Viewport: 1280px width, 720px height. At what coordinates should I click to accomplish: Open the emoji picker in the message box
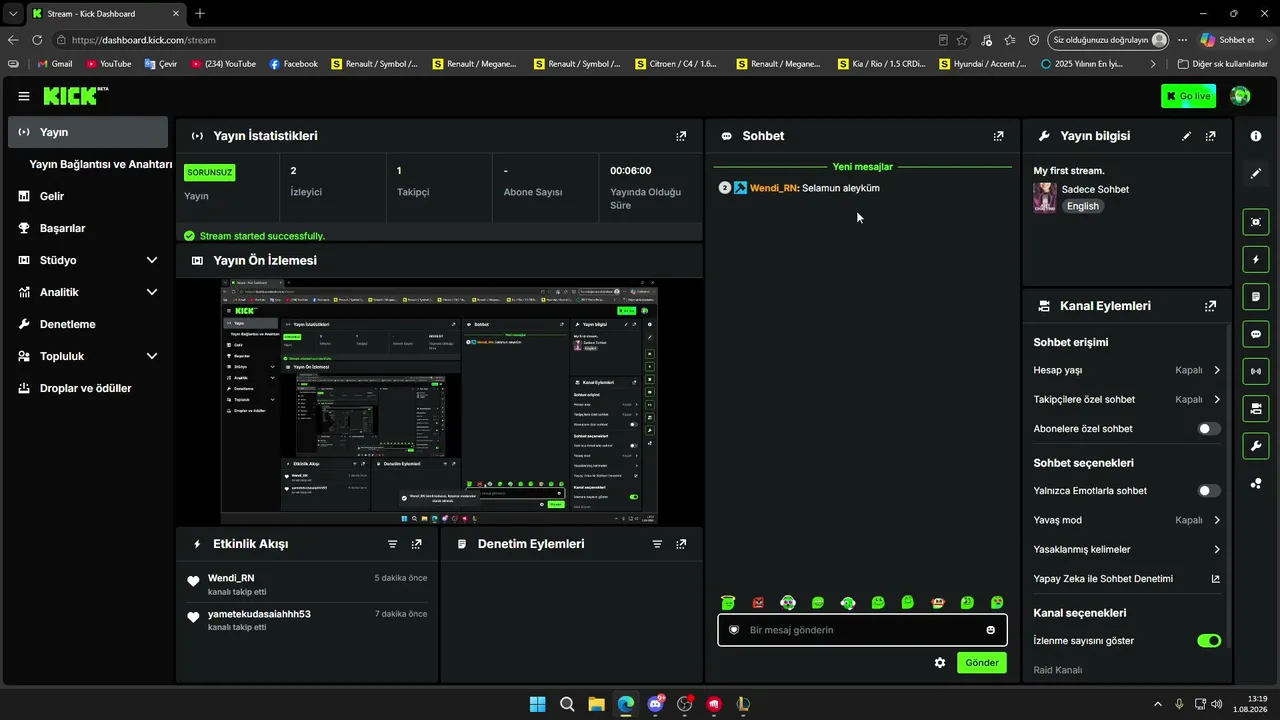991,630
